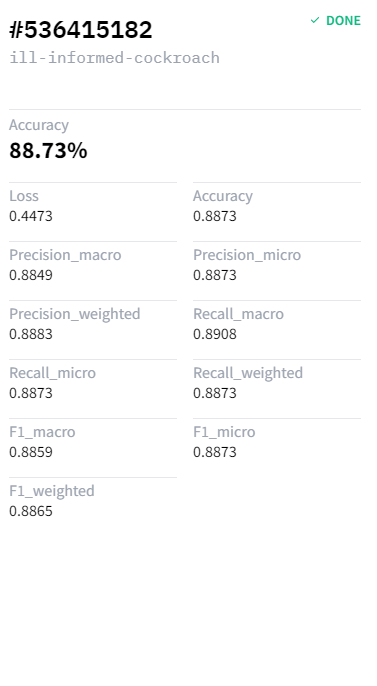Click the ill-informed-cockroach model name

[x=114, y=58]
